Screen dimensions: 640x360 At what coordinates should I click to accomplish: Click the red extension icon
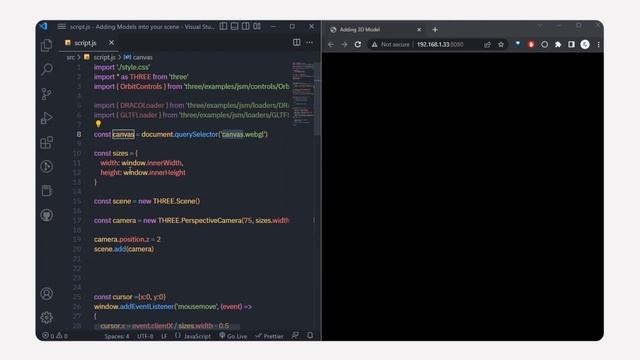pos(531,44)
